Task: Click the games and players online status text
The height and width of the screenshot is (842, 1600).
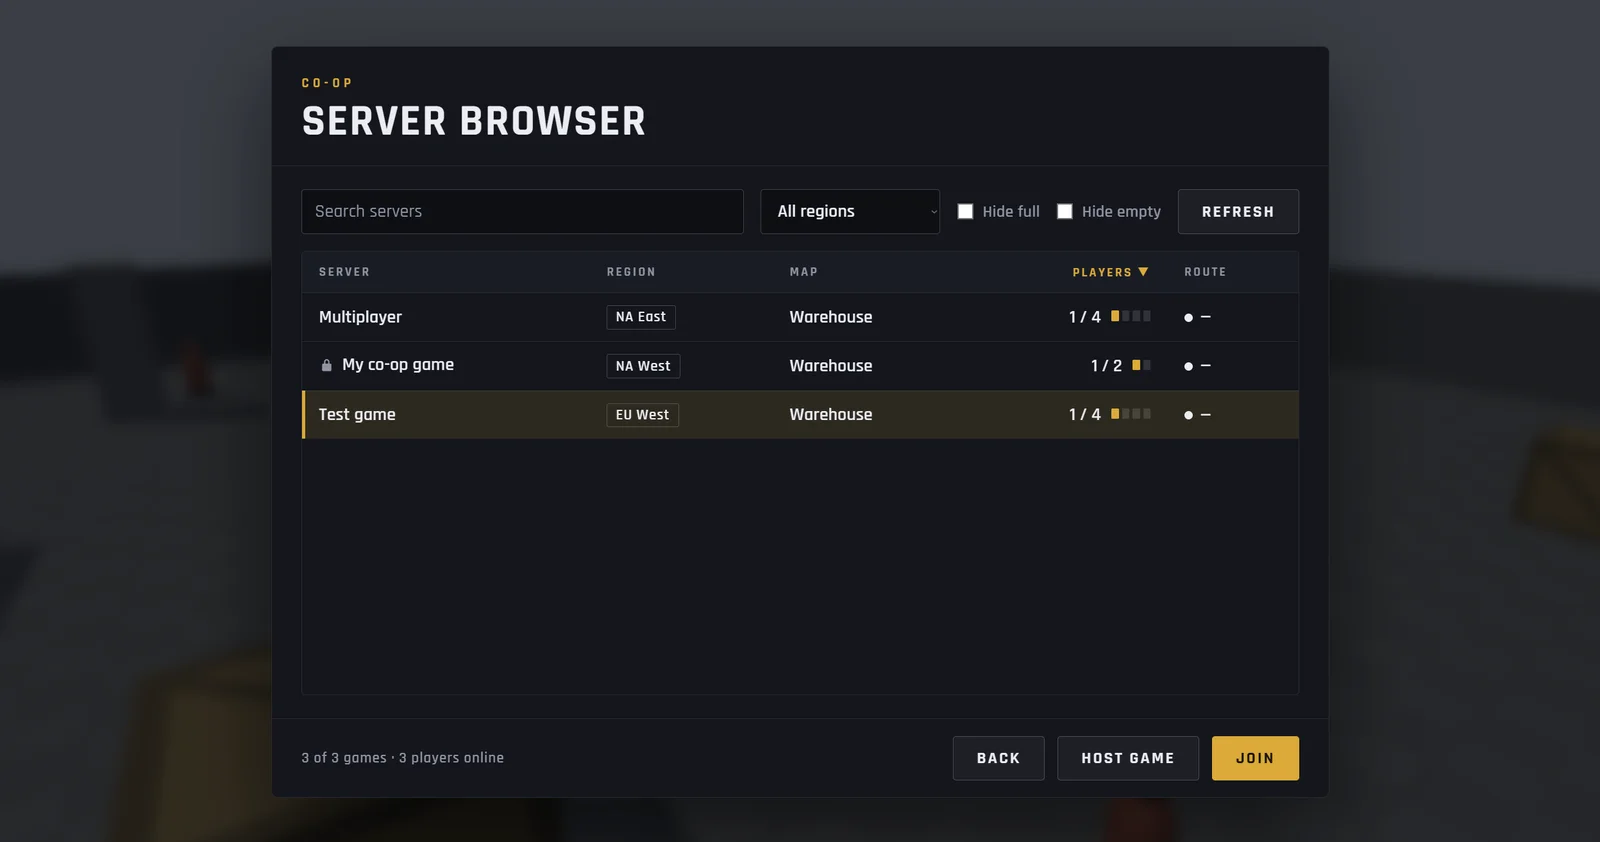Action: tap(403, 758)
